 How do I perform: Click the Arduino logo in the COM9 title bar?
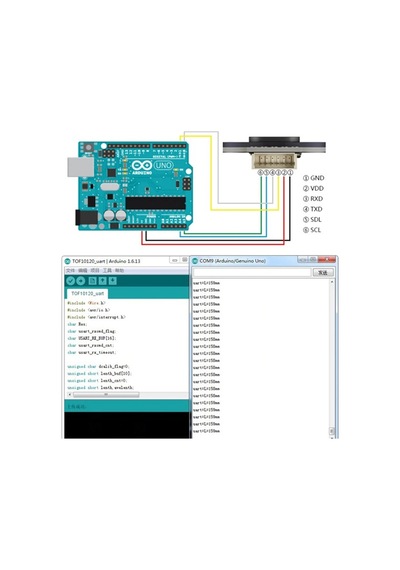click(195, 261)
